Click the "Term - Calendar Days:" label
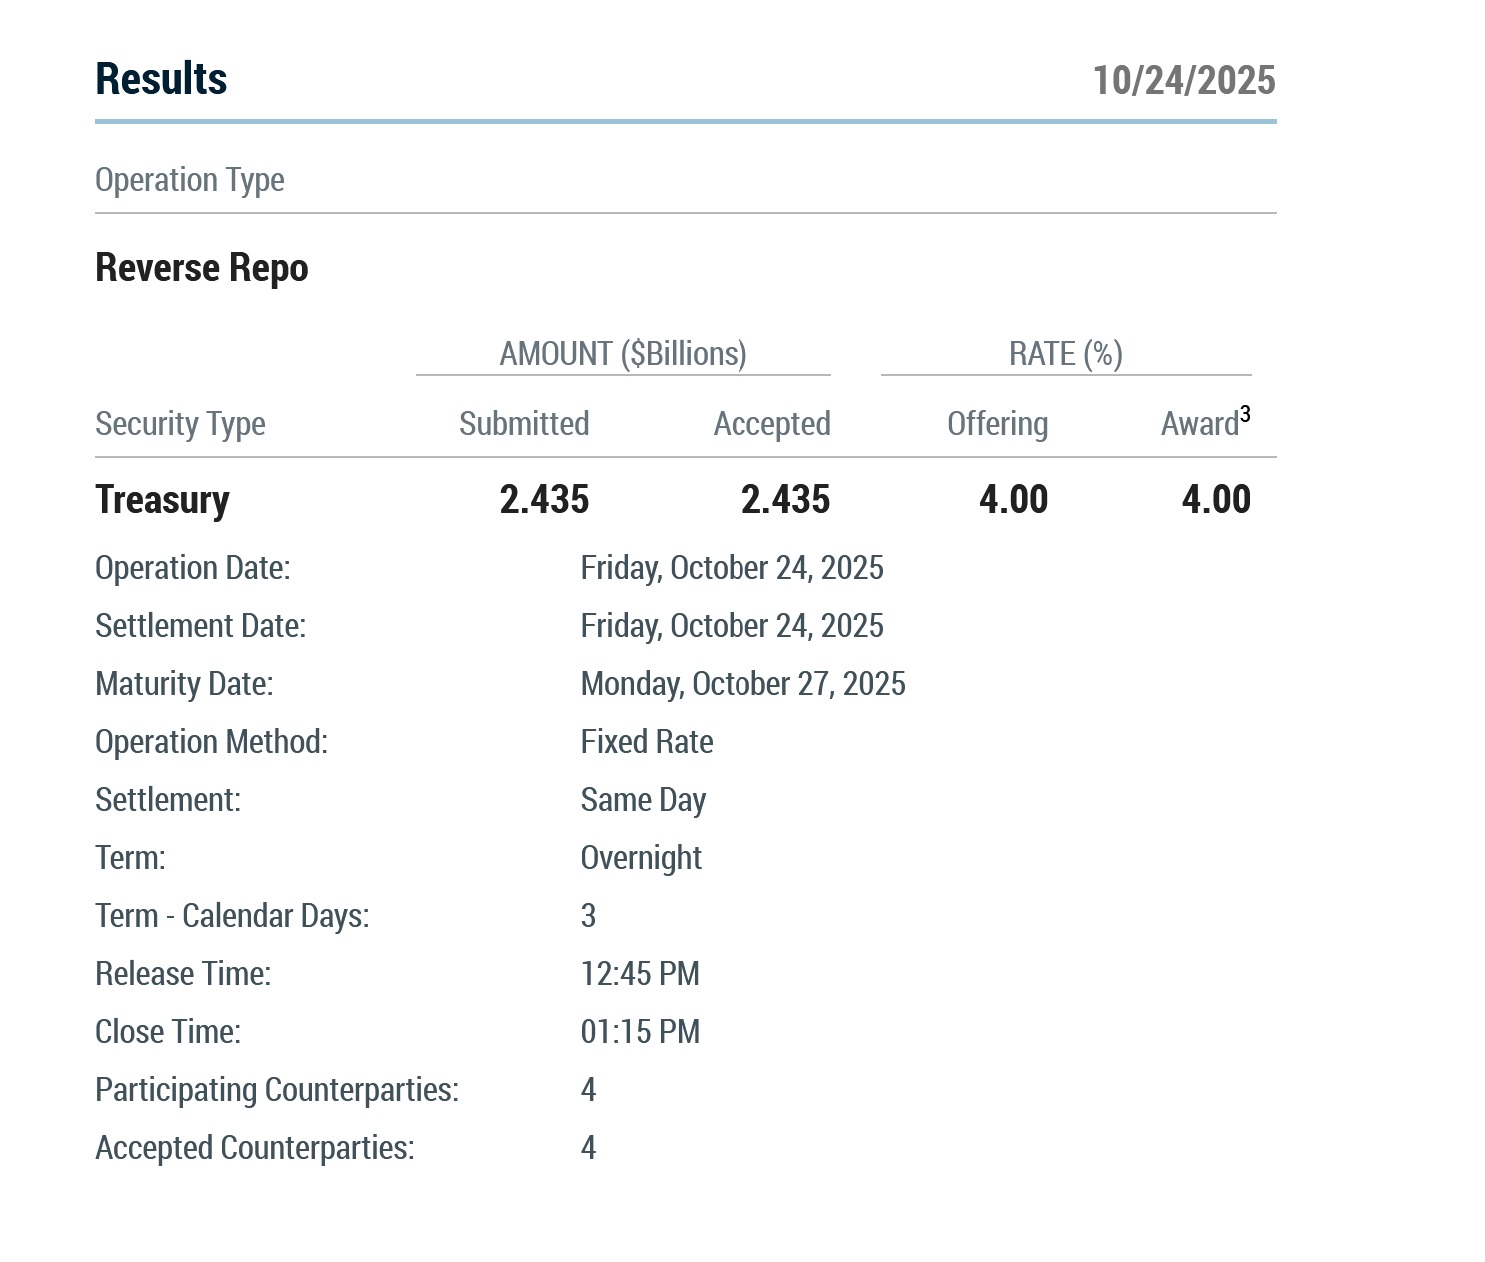Viewport: 1485px width, 1262px height. [232, 916]
